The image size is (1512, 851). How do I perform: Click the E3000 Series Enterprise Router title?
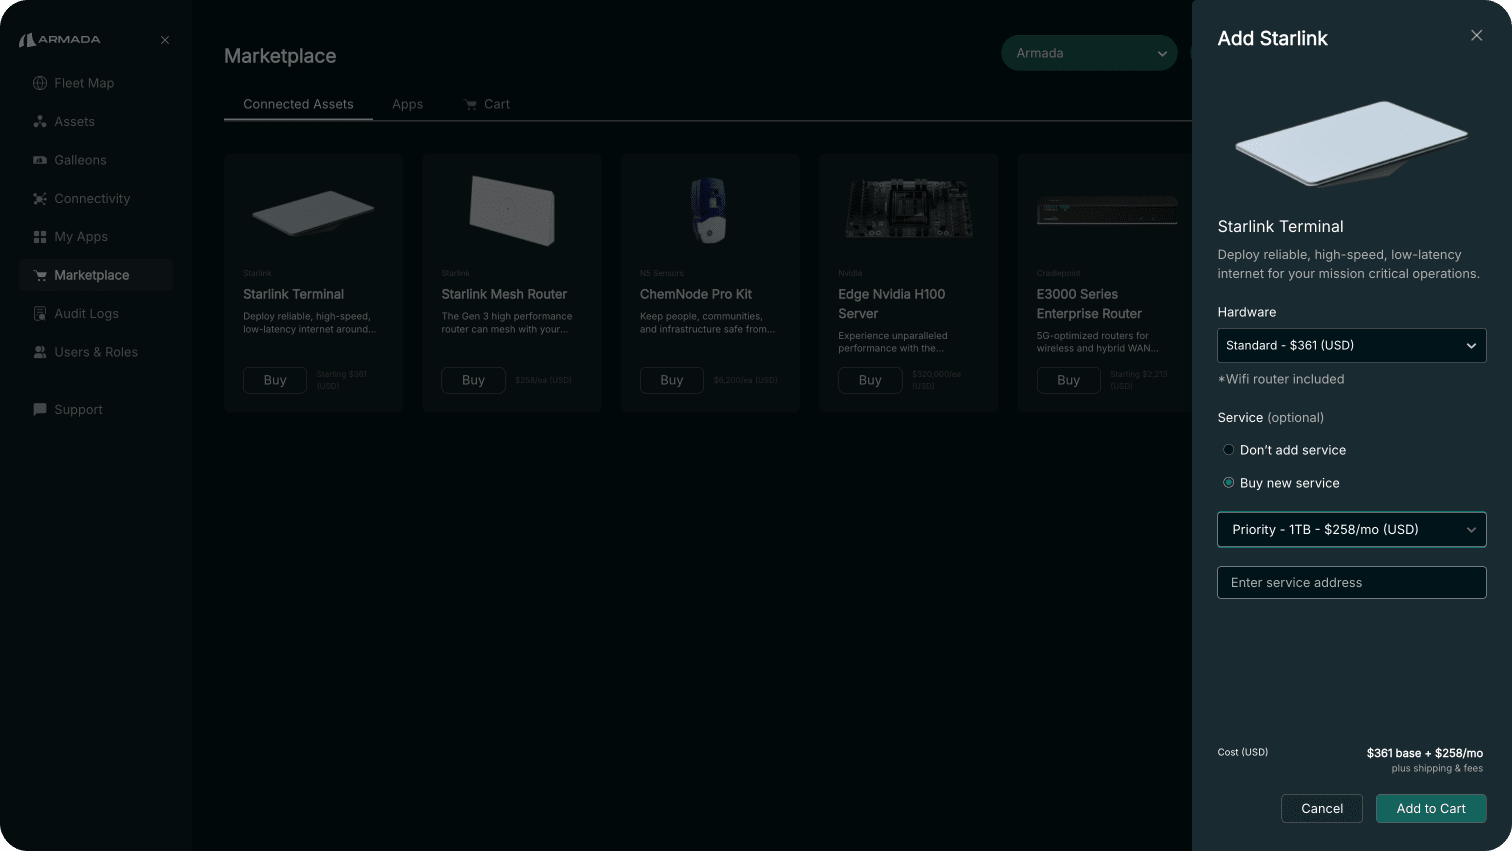pos(1089,304)
